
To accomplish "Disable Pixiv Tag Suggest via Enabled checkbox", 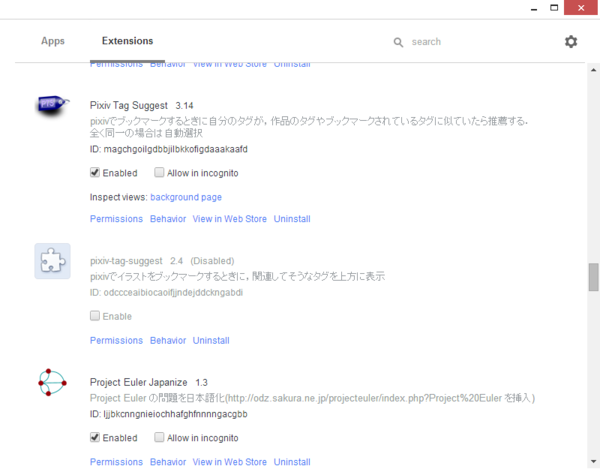I will tap(95, 173).
